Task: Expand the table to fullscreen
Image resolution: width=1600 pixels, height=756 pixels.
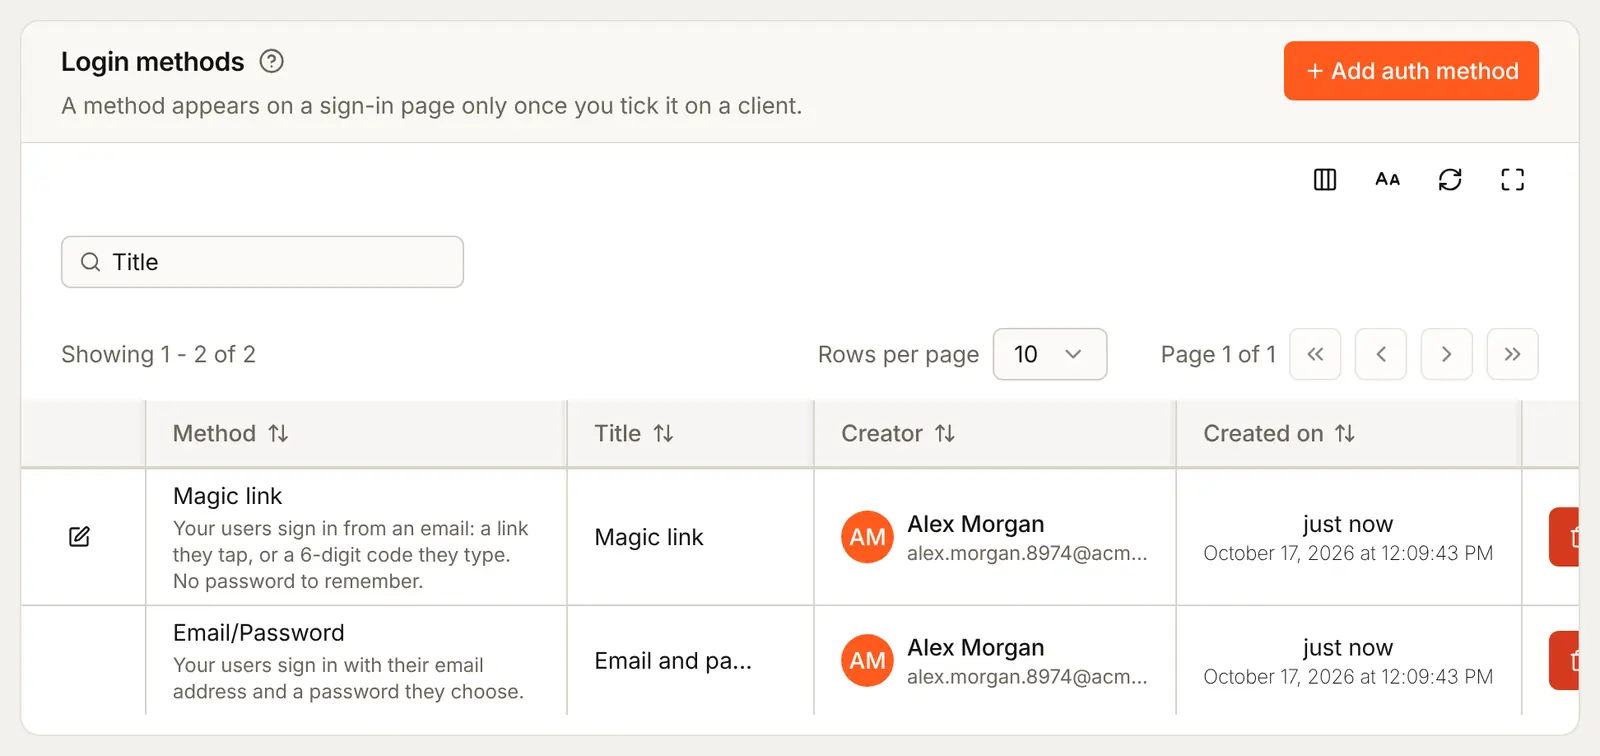Action: click(x=1513, y=179)
